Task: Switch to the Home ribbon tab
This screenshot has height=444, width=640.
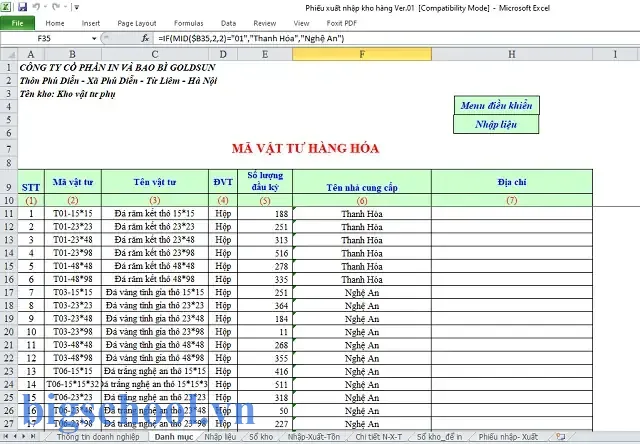Action: point(55,23)
